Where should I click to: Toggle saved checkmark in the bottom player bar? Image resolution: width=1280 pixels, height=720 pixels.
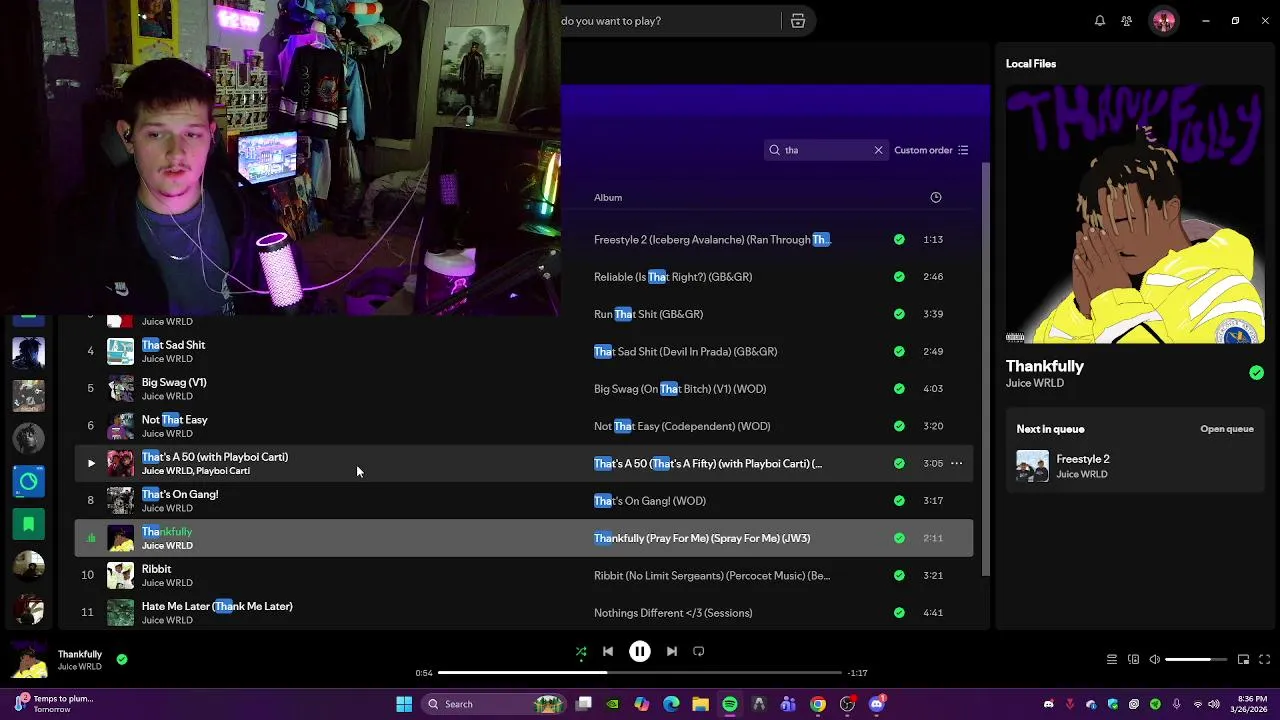pyautogui.click(x=122, y=660)
